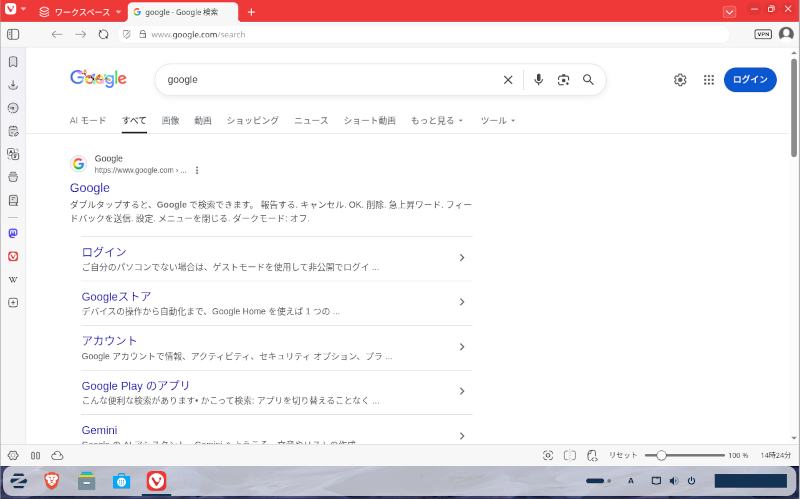The width and height of the screenshot is (800, 499).
Task: Open the Zorin start menu
Action: pos(18,481)
